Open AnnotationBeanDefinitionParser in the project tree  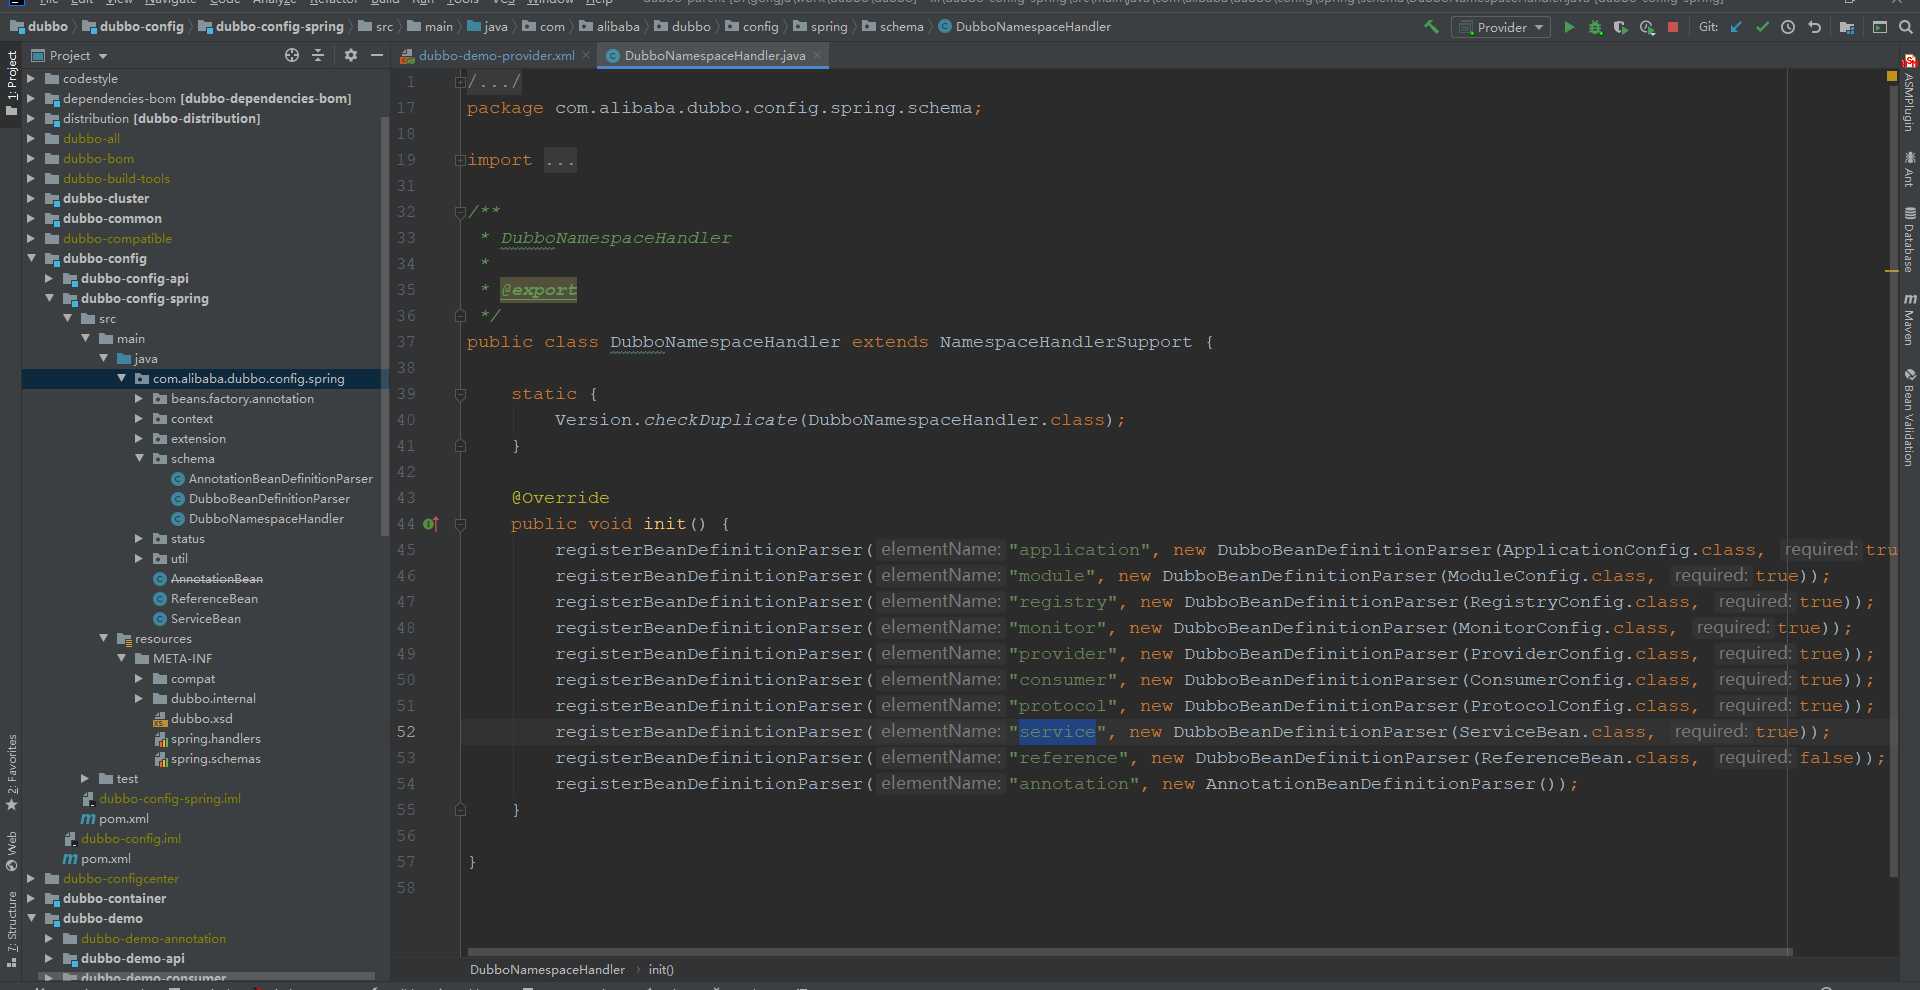click(271, 478)
